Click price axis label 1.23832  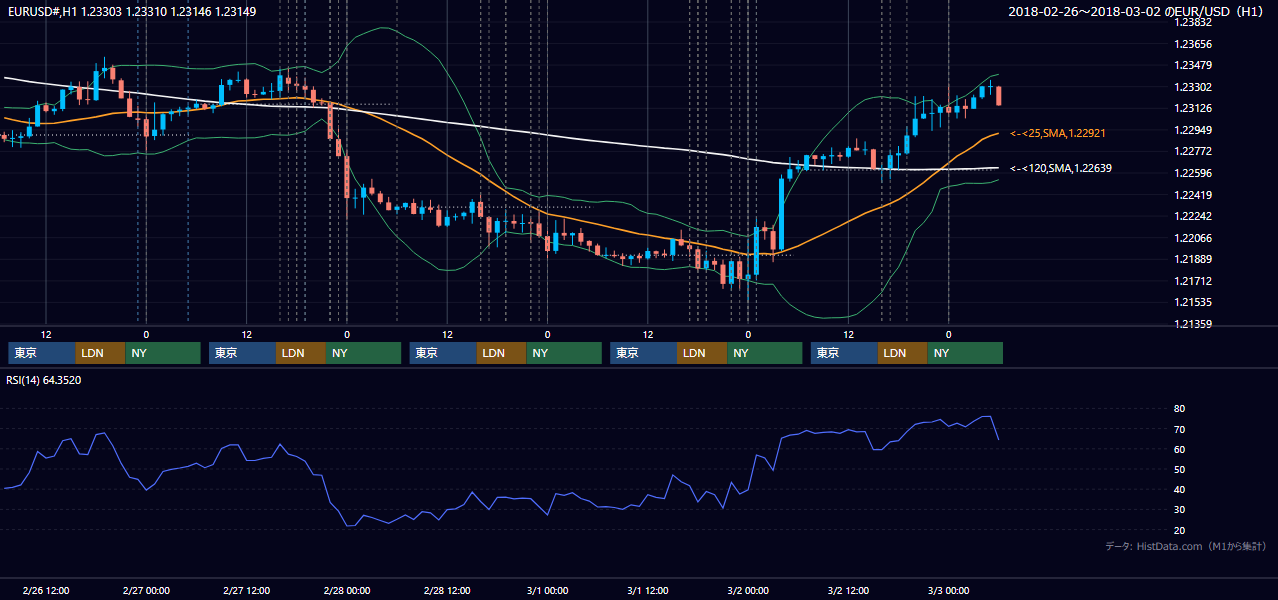(x=1193, y=22)
